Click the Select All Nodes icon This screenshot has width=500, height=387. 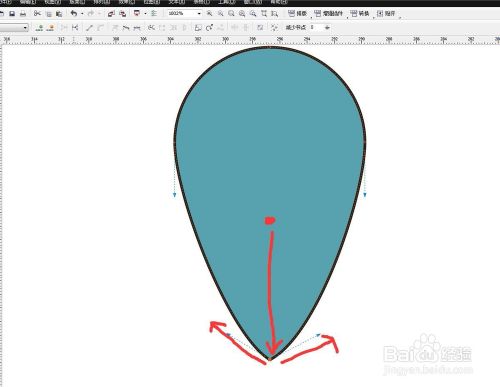coord(274,28)
